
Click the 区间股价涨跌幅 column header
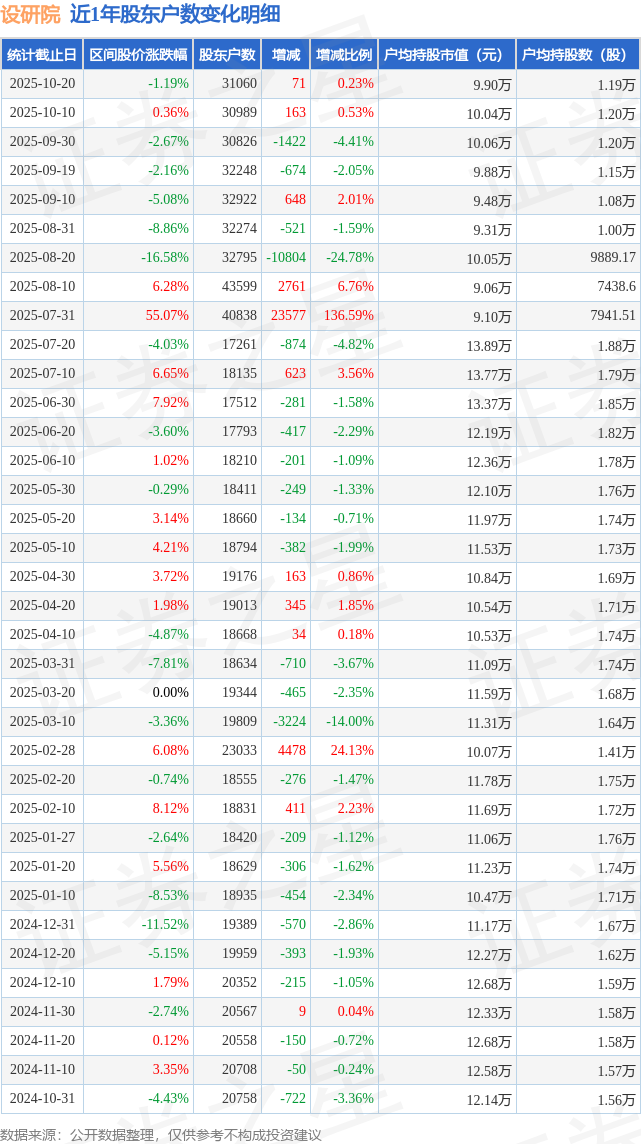138,55
